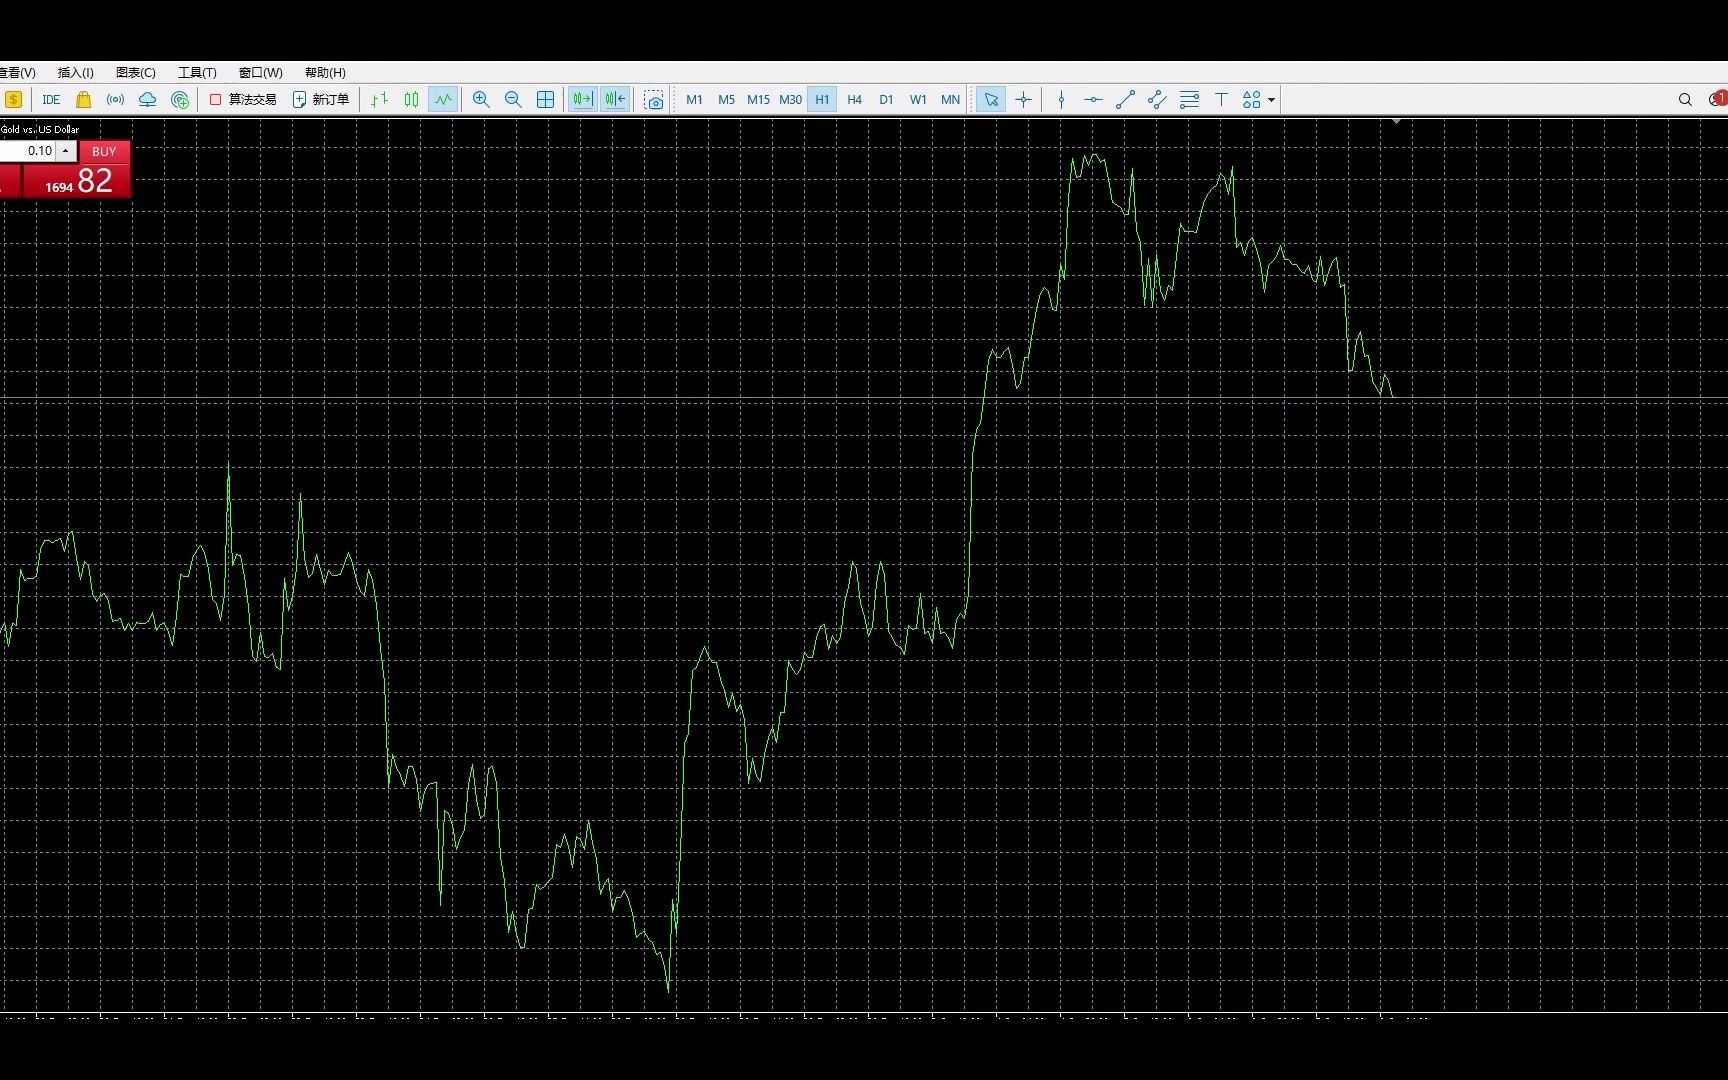Open the 查看(V) View menu

pyautogui.click(x=16, y=72)
